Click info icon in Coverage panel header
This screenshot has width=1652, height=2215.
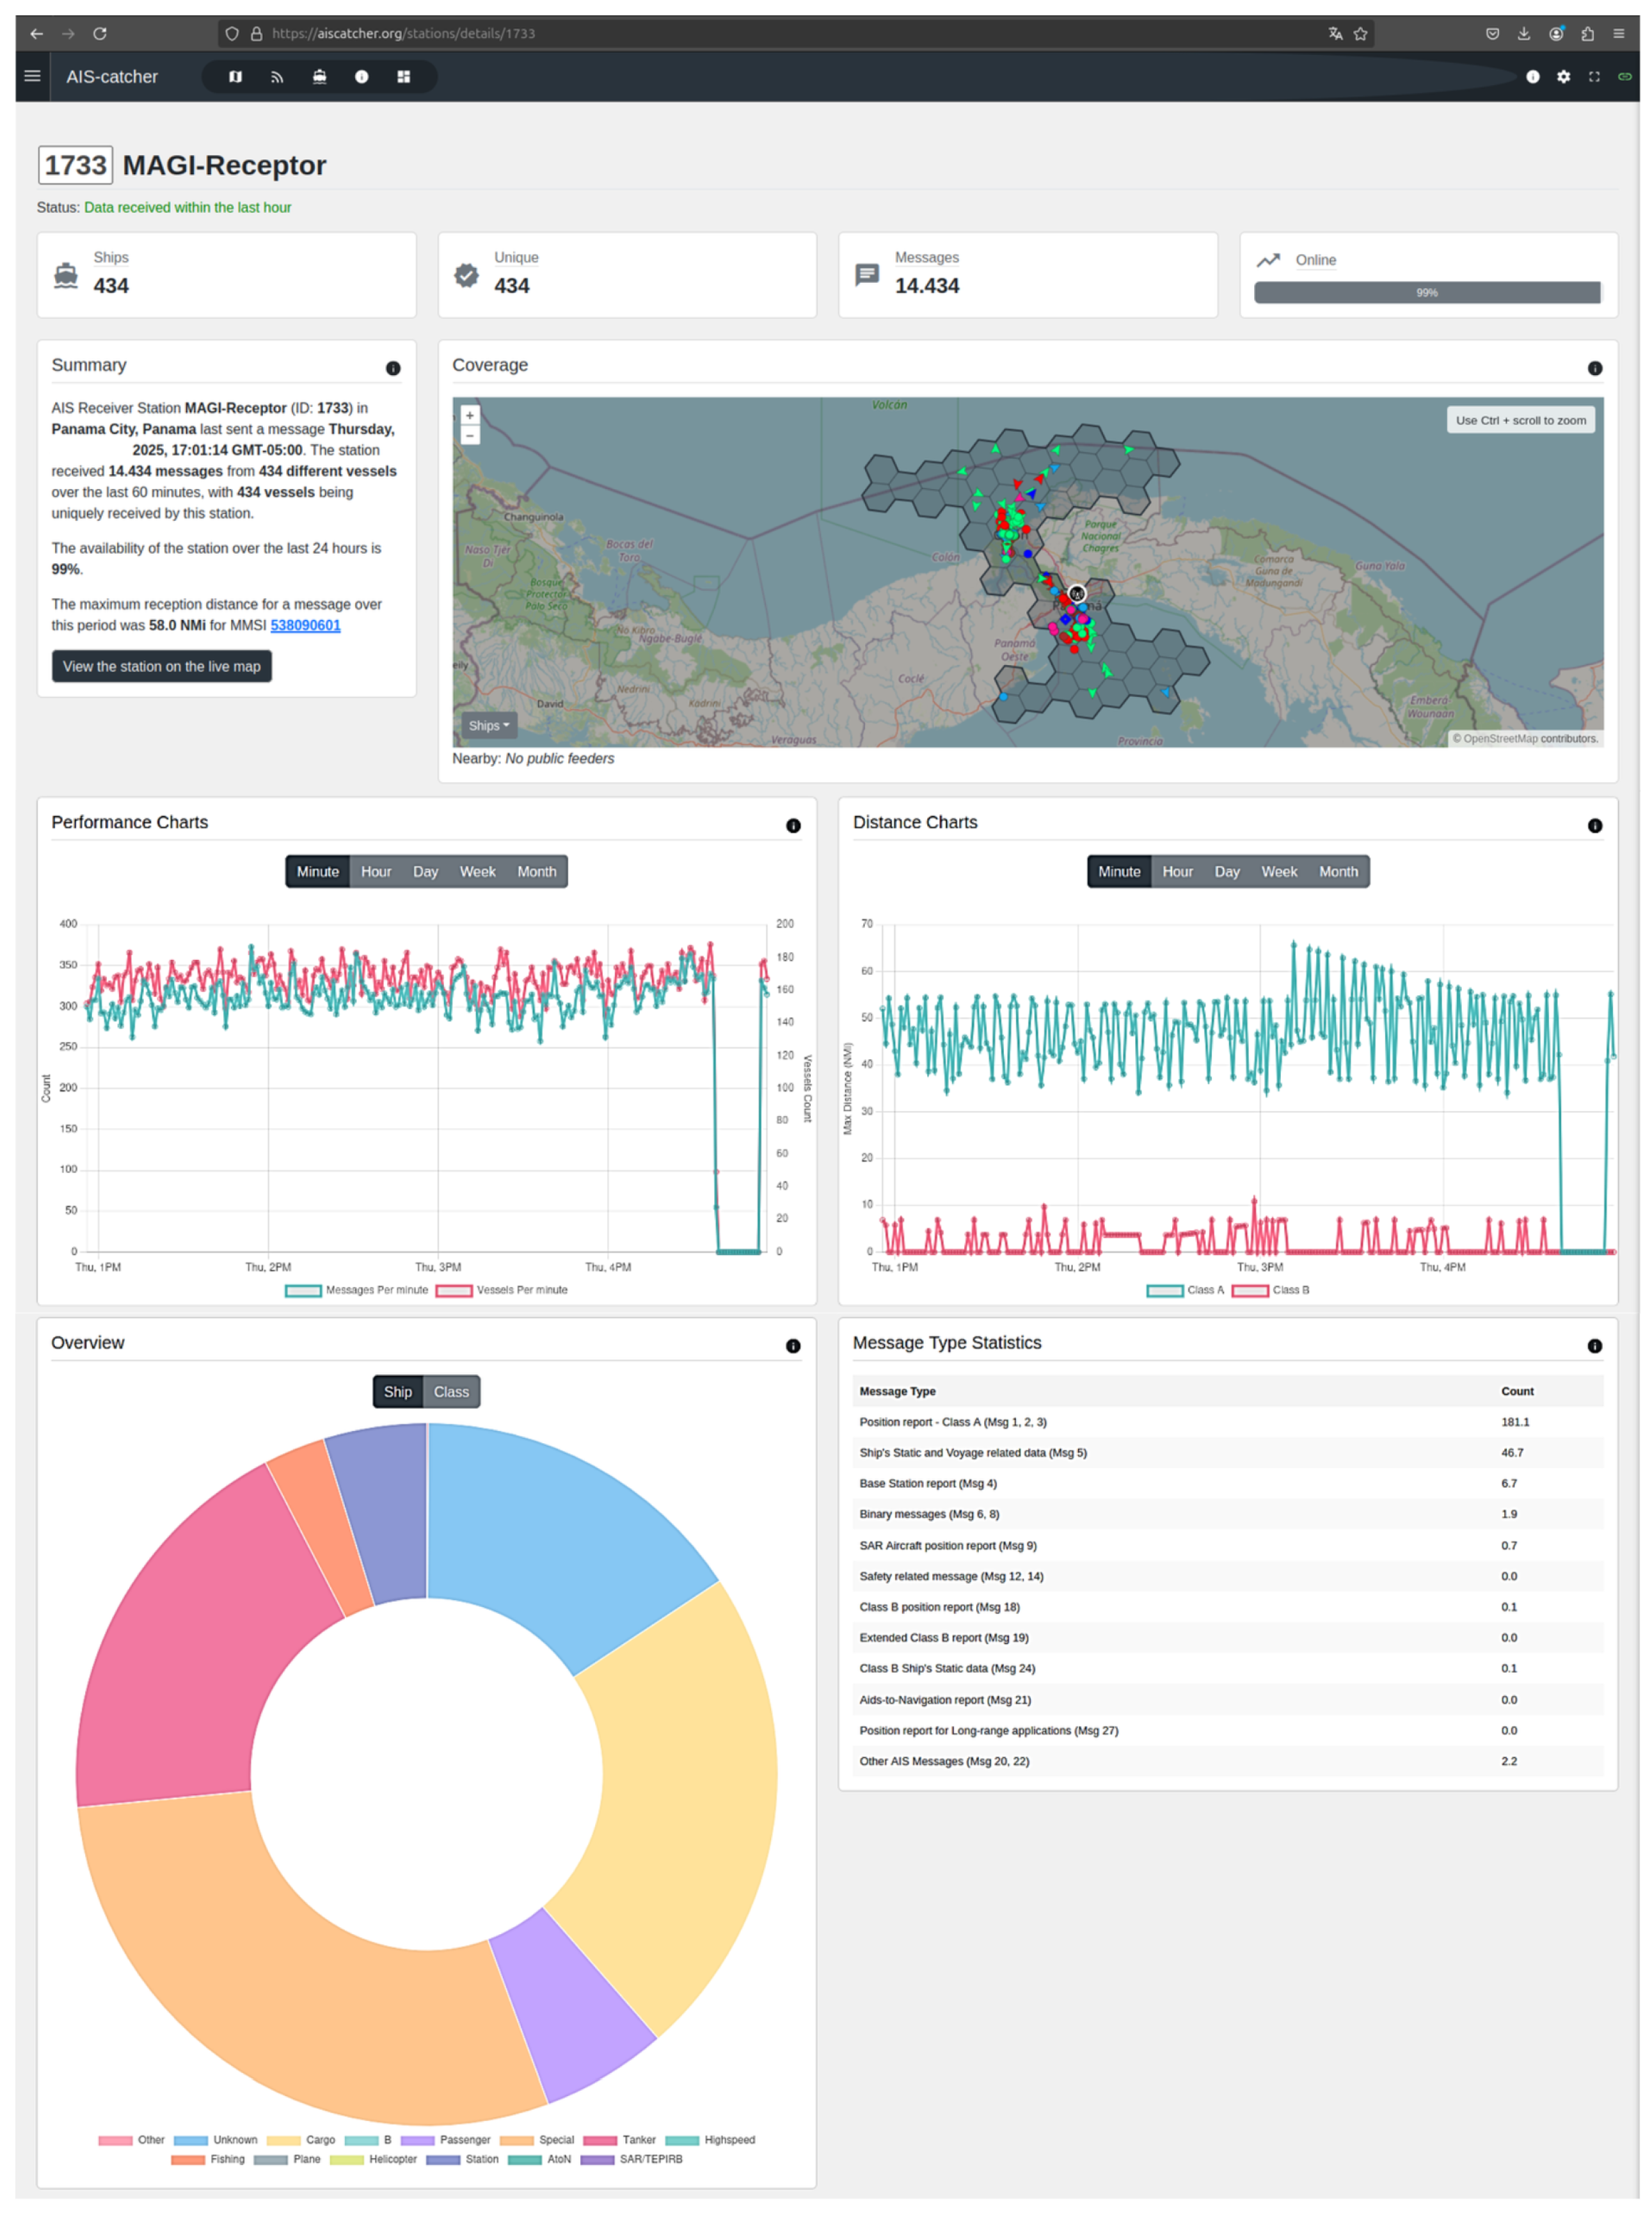[1594, 368]
